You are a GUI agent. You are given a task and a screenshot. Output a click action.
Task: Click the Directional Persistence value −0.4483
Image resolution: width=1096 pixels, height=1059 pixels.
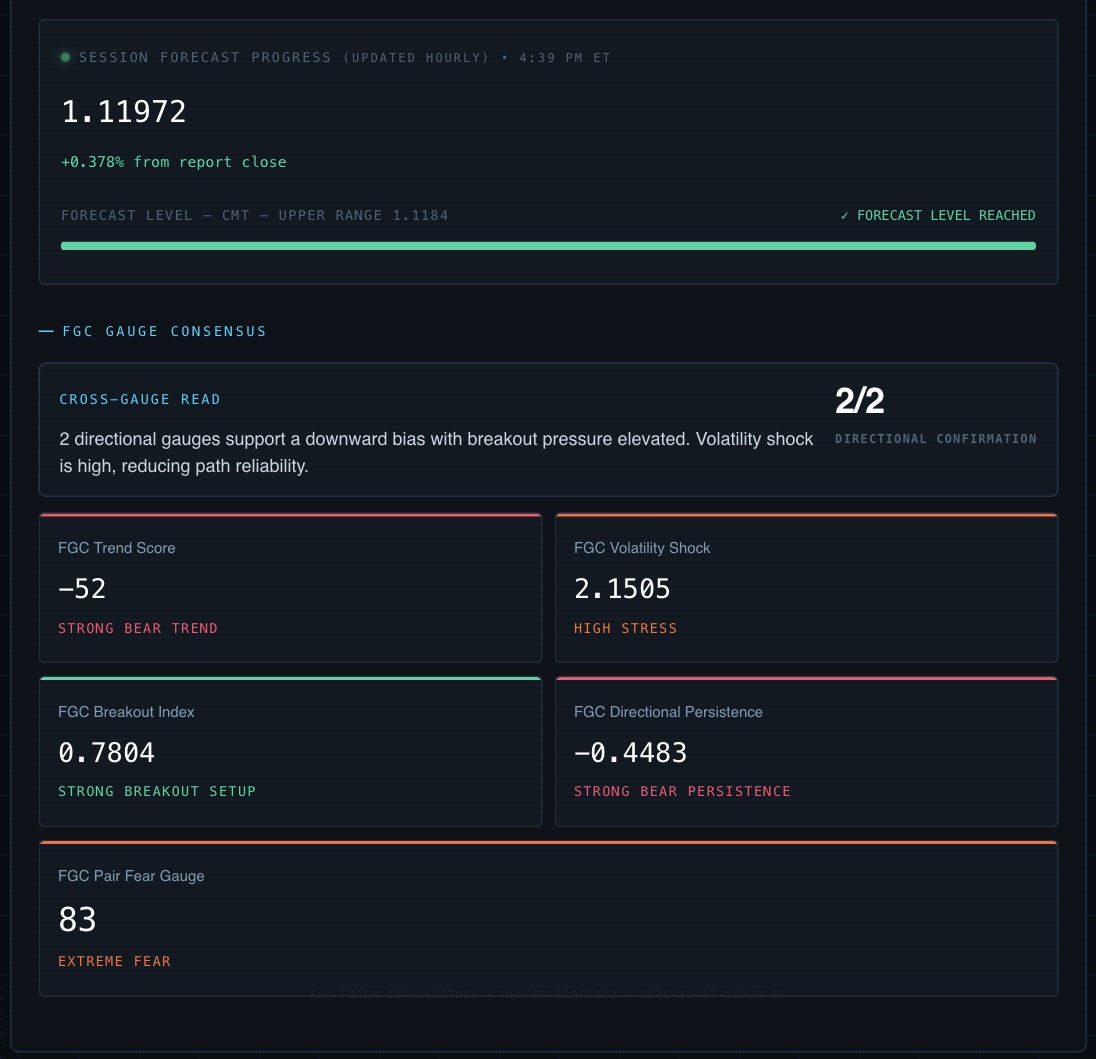(630, 753)
